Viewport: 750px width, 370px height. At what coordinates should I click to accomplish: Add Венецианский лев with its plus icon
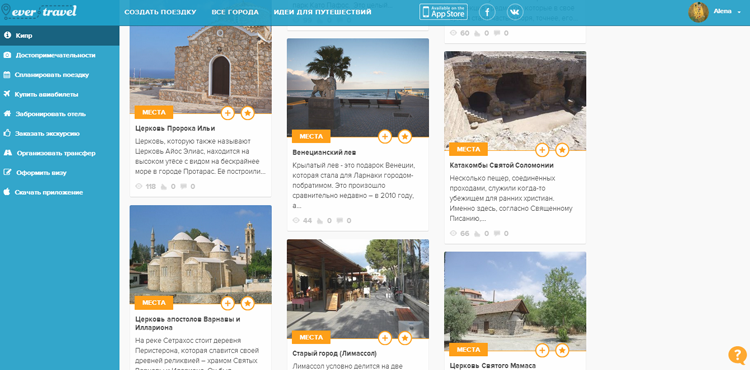(385, 136)
